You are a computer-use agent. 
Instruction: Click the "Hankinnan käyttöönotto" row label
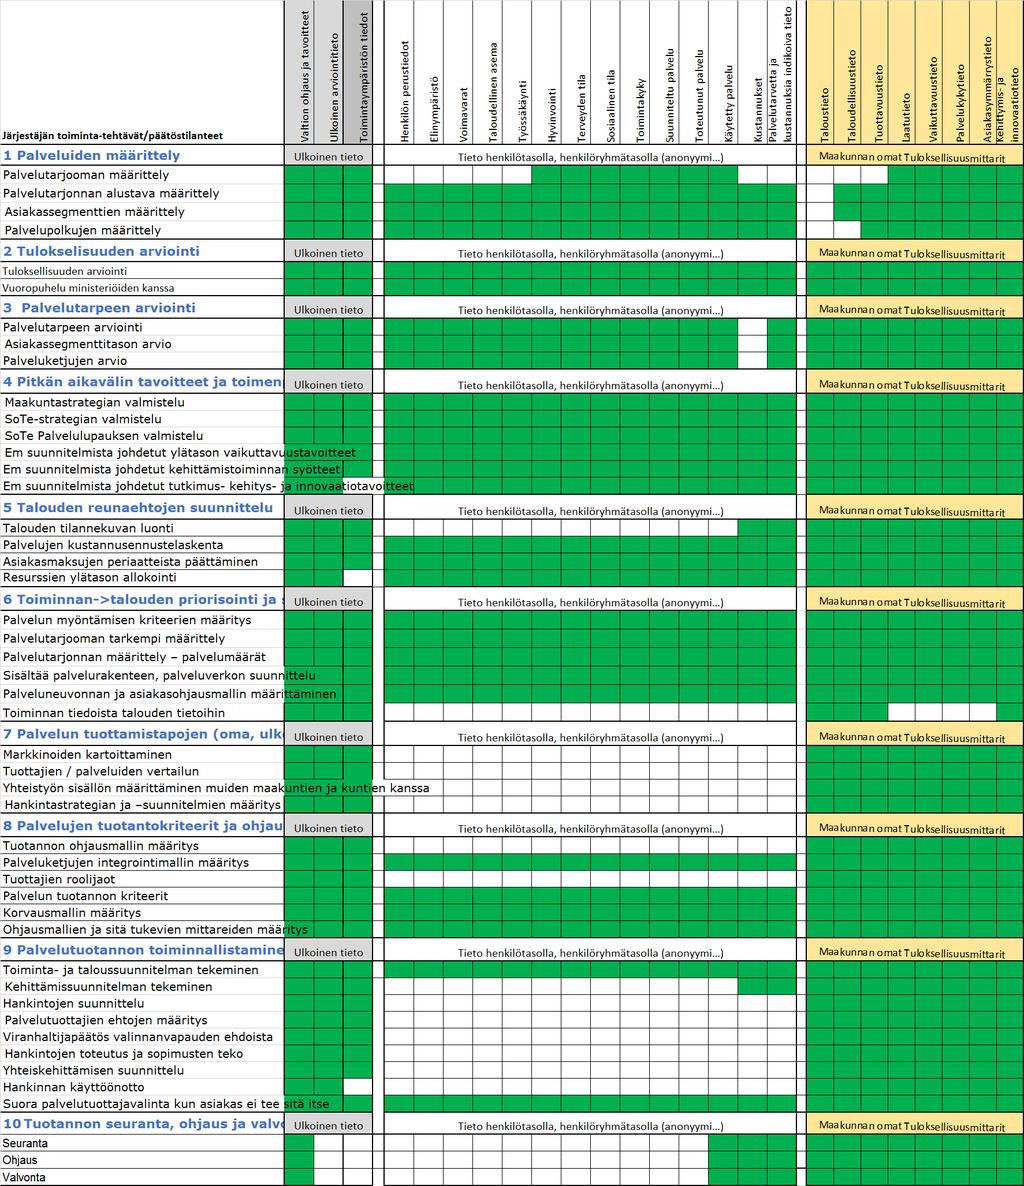click(73, 1087)
